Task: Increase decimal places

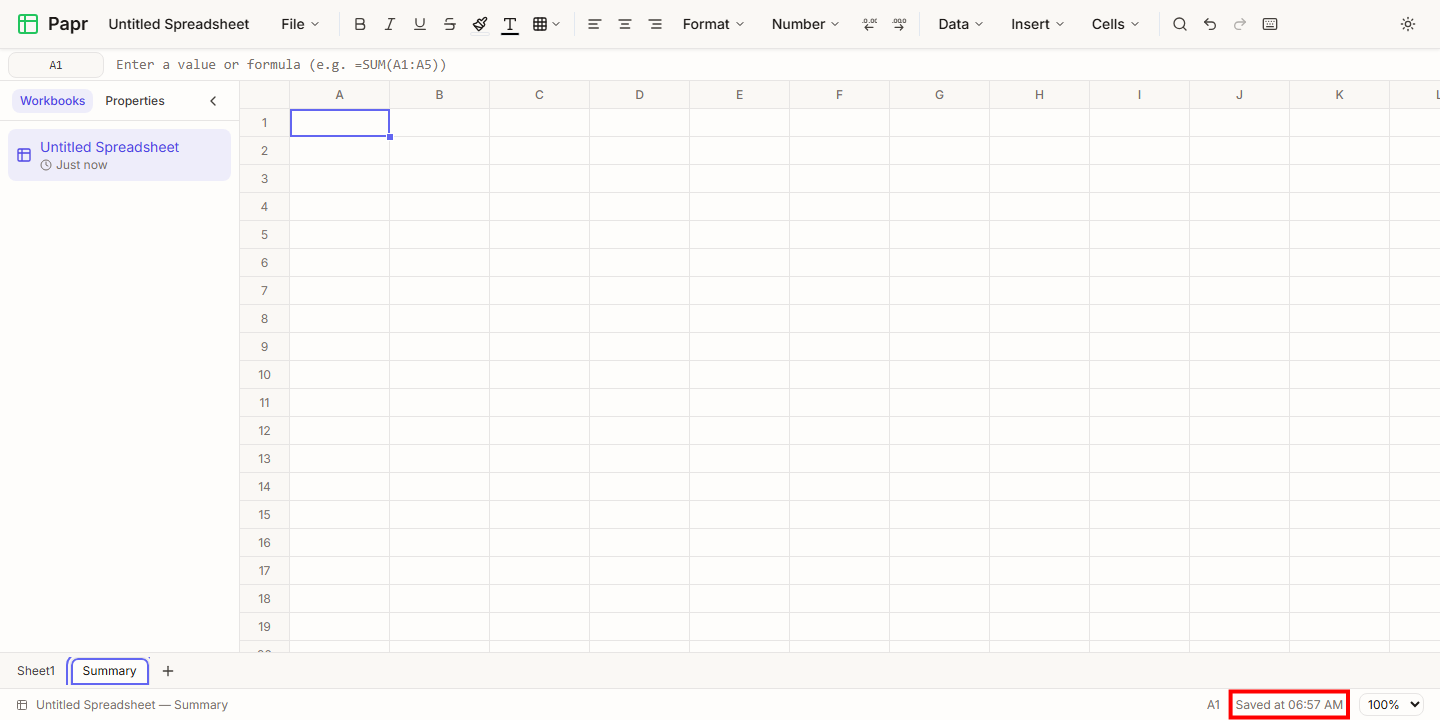Action: point(900,24)
